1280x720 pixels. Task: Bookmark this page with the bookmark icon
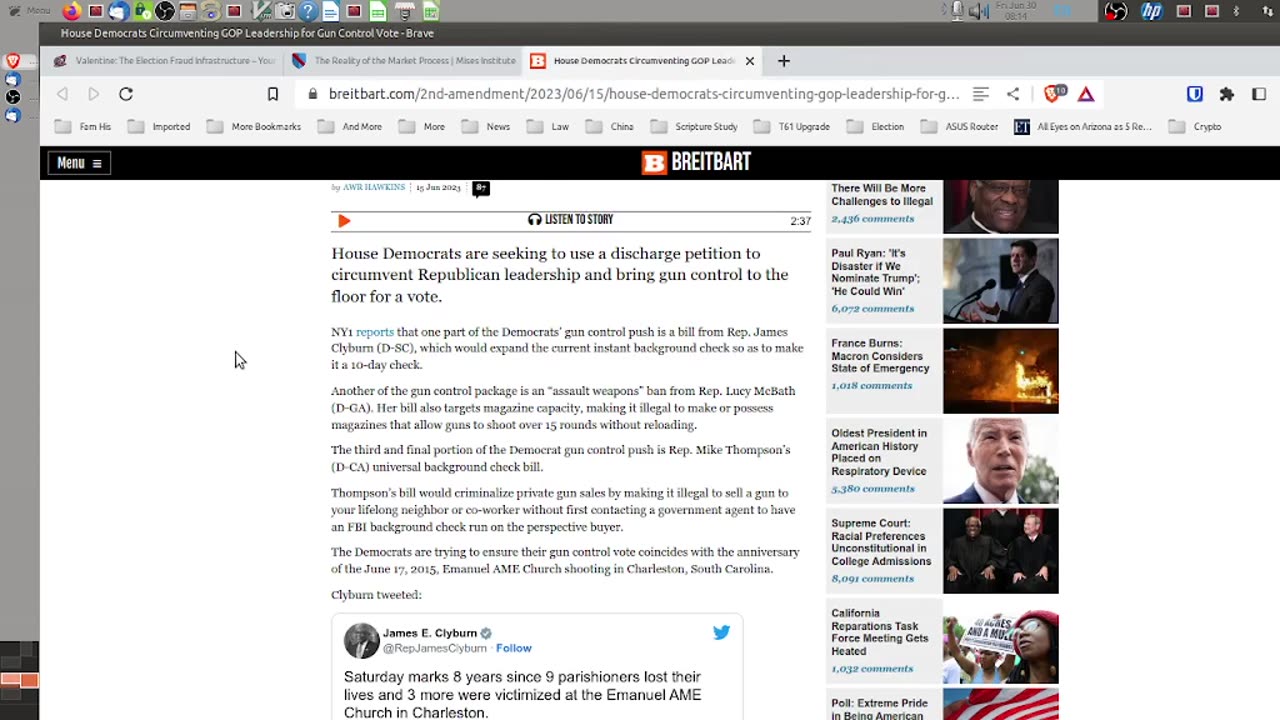273,94
